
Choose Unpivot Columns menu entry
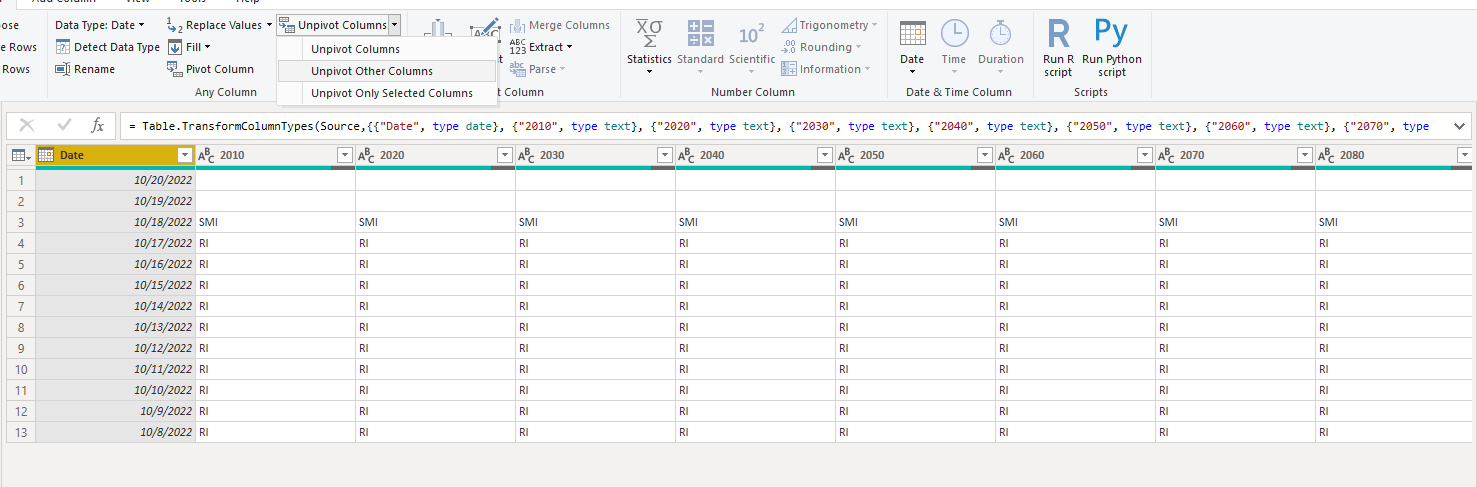pos(386,49)
